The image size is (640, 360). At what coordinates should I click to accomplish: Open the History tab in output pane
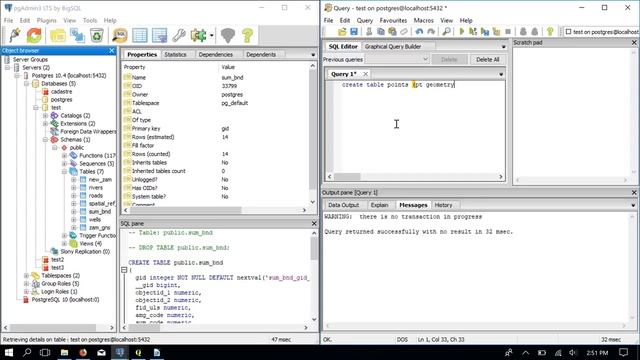pyautogui.click(x=443, y=205)
